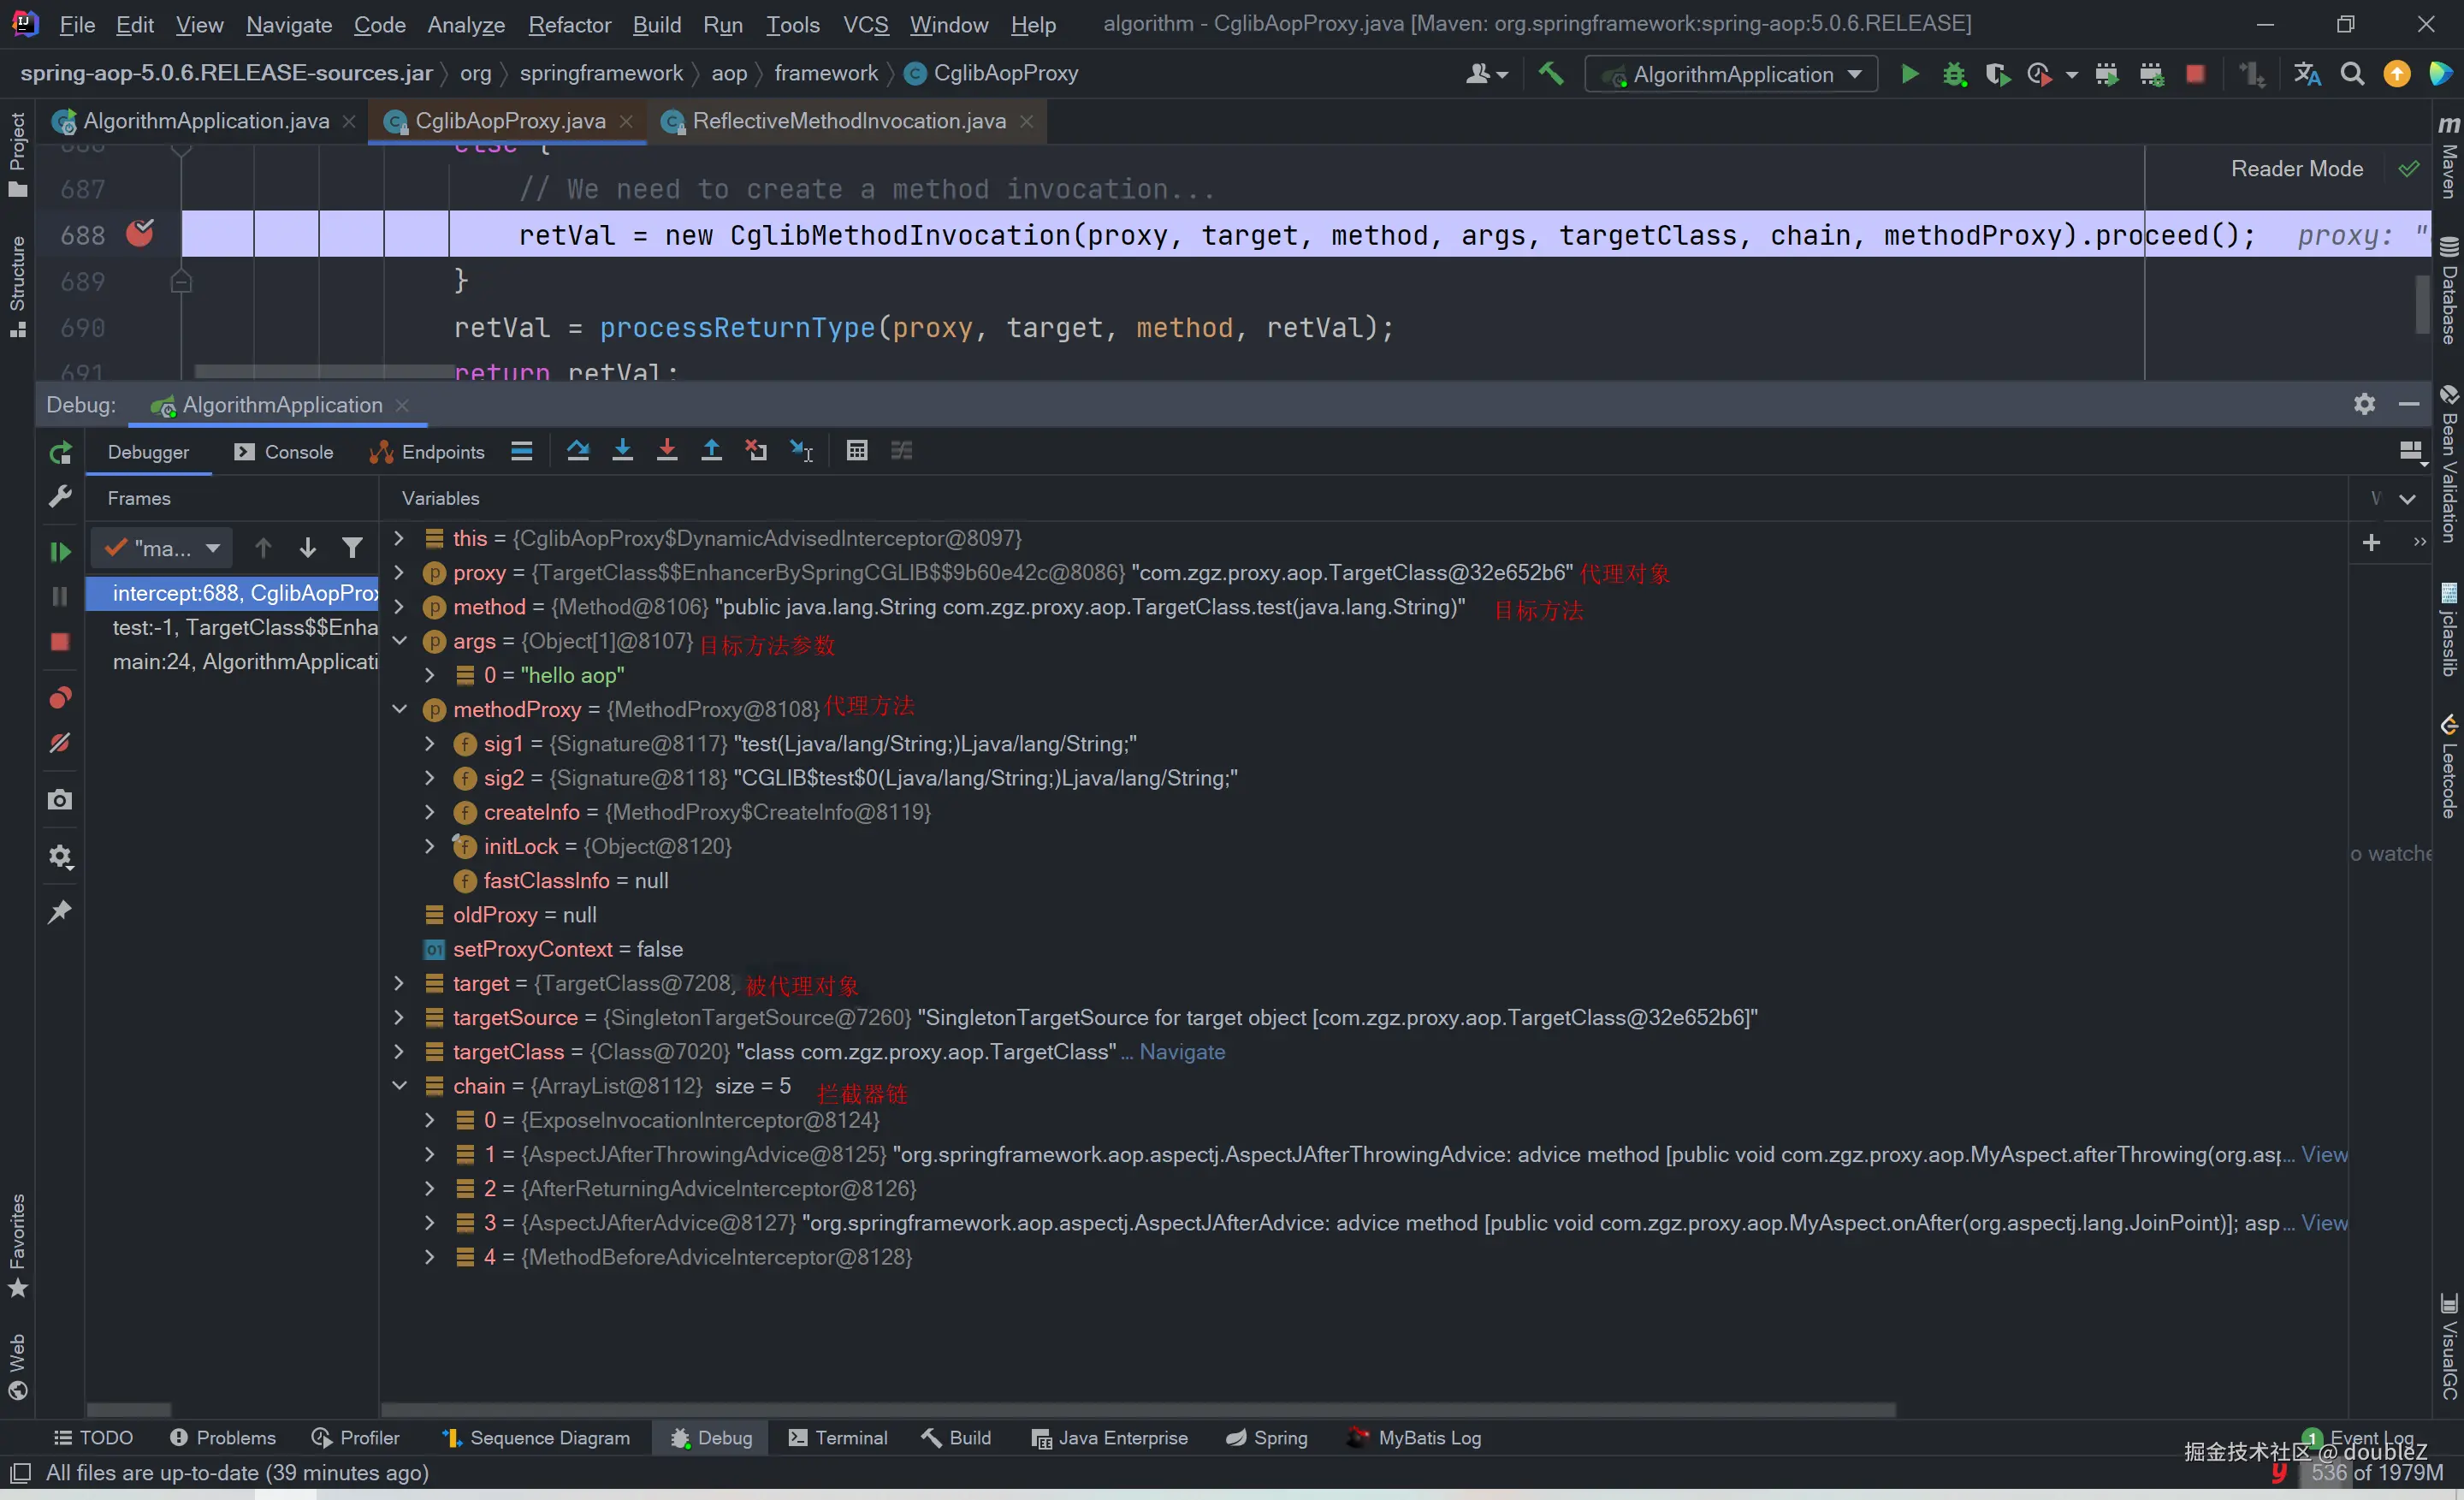Screen dimensions: 2464x1500
Task: Click the Step Into debug icon
Action: click(622, 451)
